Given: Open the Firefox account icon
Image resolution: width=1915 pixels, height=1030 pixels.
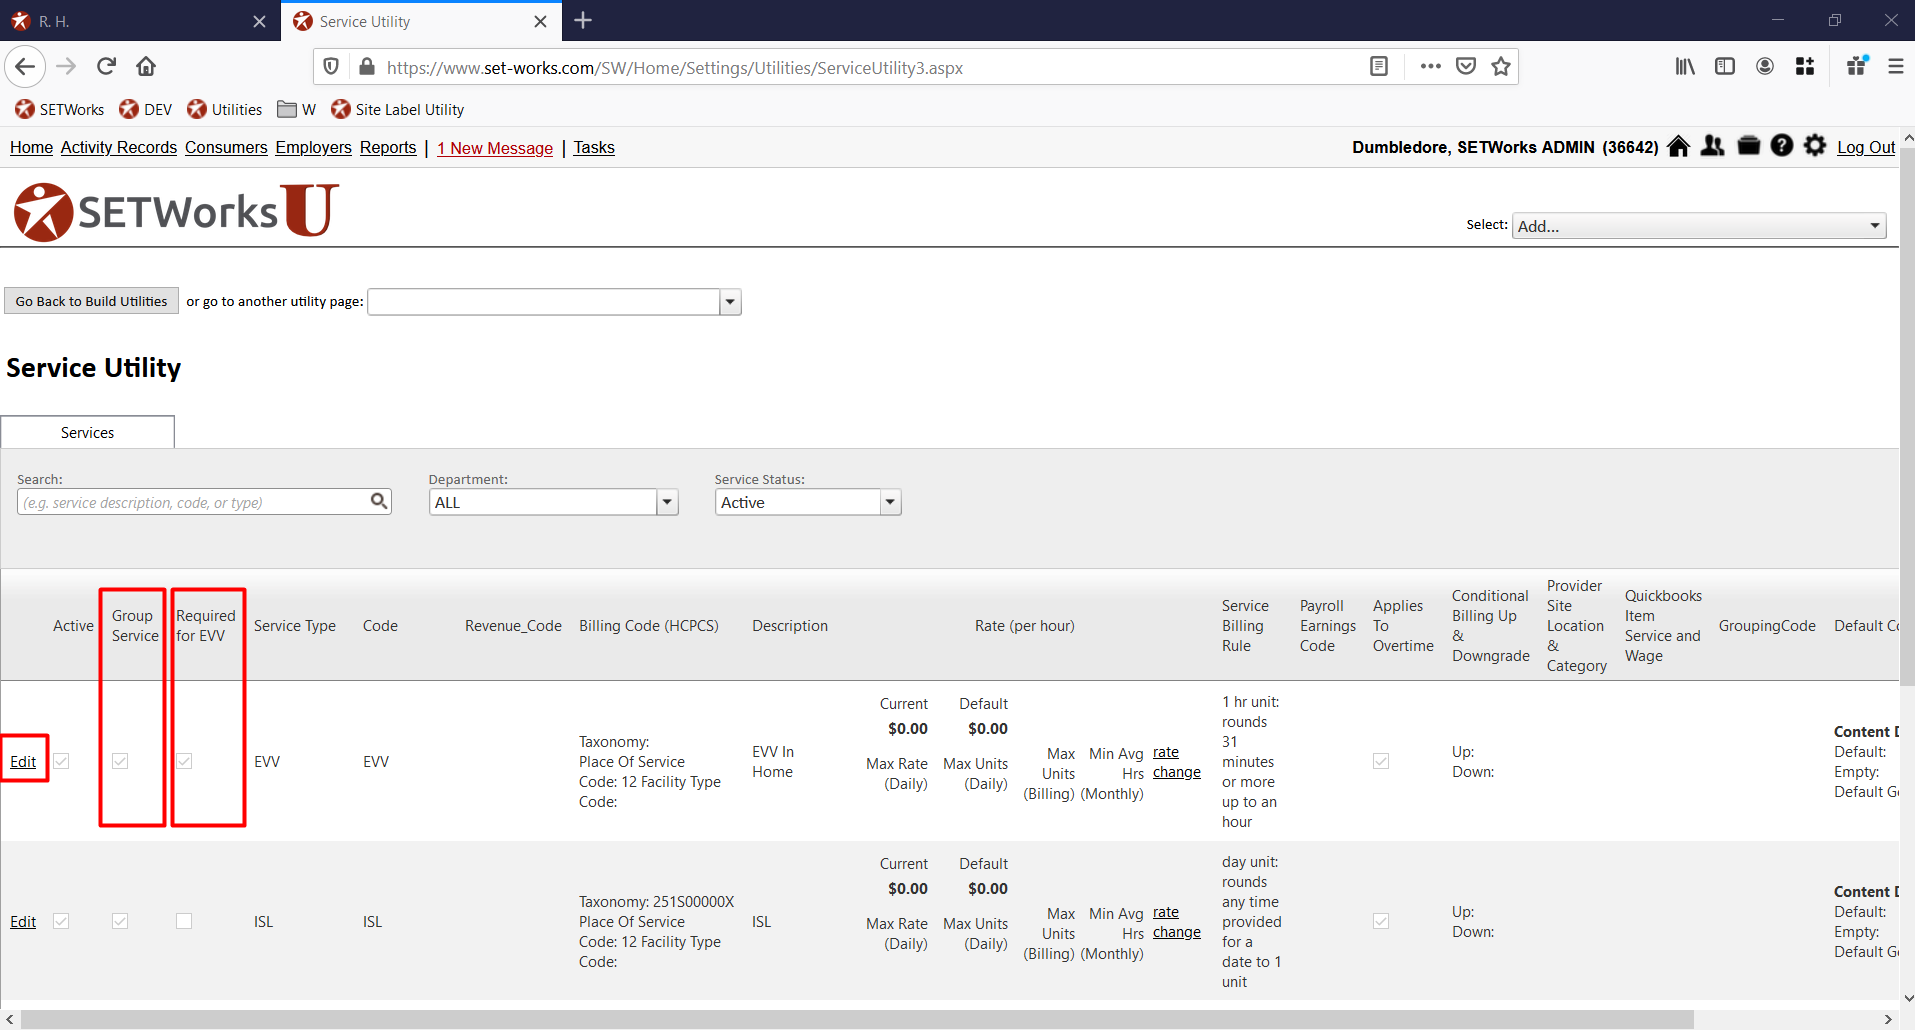Looking at the screenshot, I should click(1765, 67).
